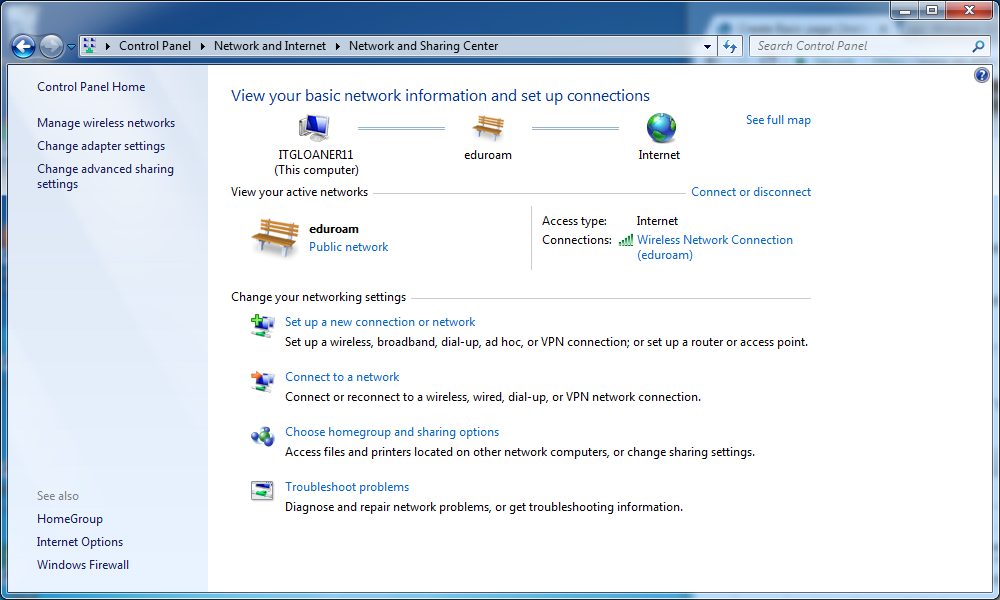Expand the address bar history dropdown
The width and height of the screenshot is (1000, 600).
(707, 46)
